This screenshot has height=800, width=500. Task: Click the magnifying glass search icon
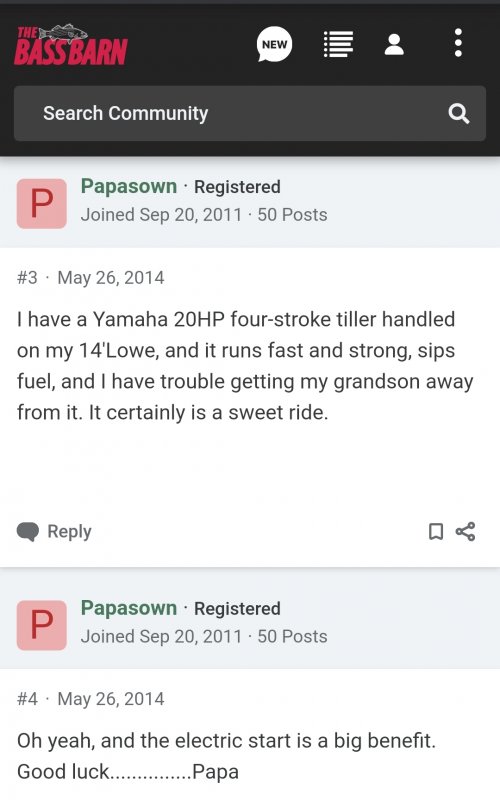[459, 113]
